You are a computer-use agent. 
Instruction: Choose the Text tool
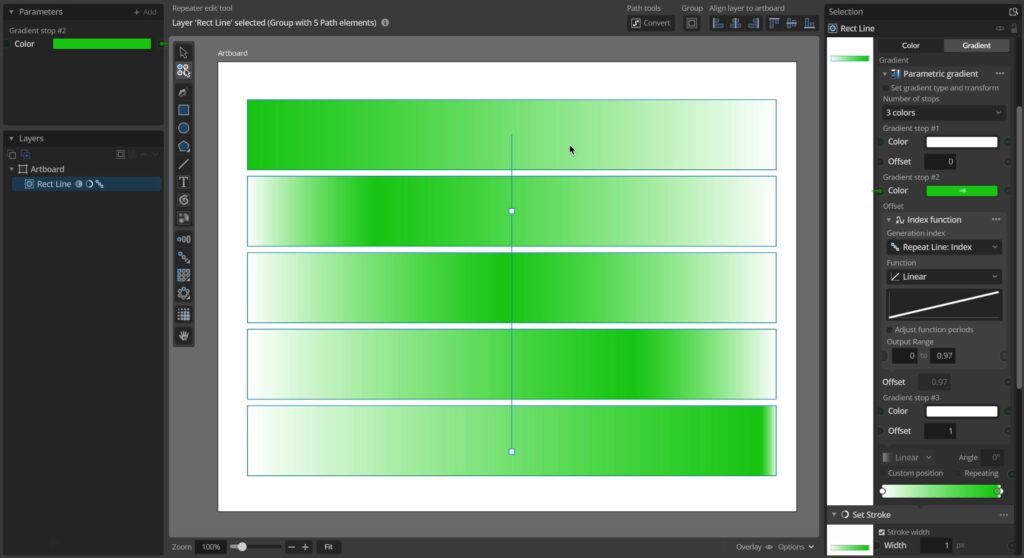tap(184, 182)
